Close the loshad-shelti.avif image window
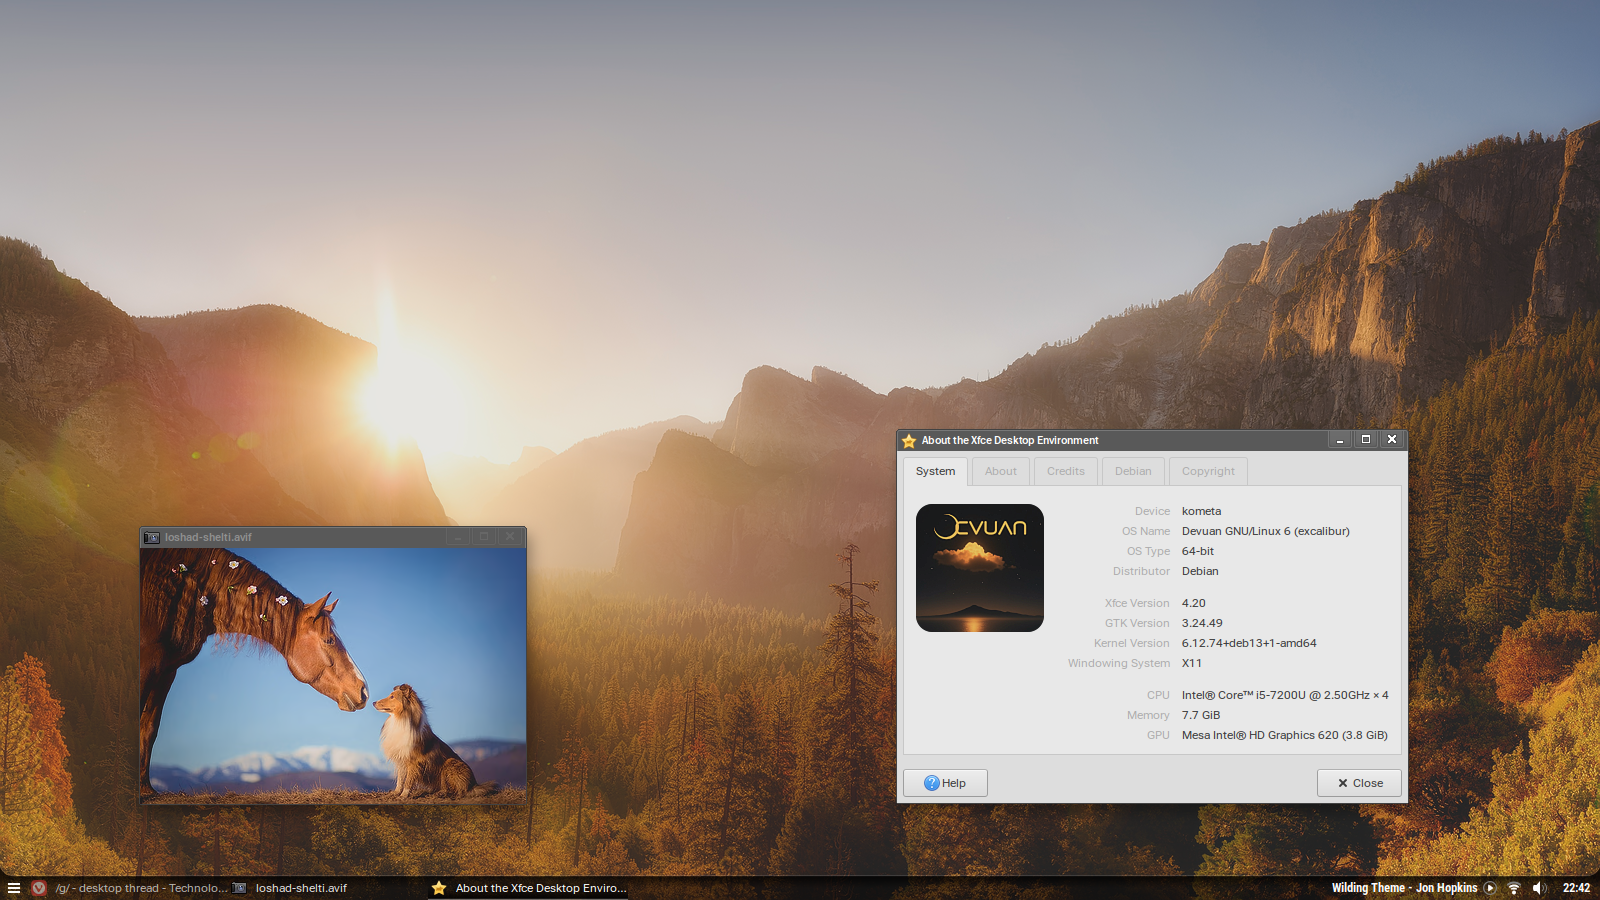The height and width of the screenshot is (900, 1600). (x=510, y=537)
